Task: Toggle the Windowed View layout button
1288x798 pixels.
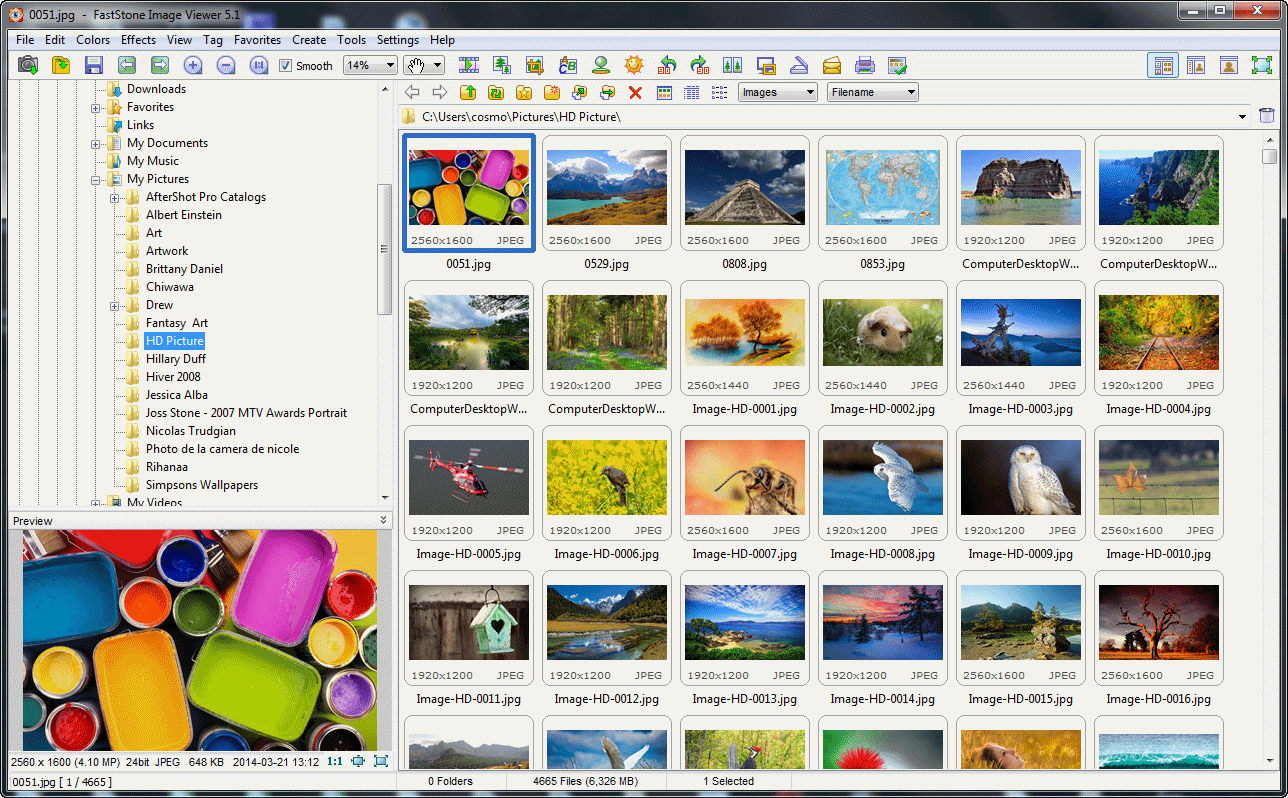Action: 1229,65
